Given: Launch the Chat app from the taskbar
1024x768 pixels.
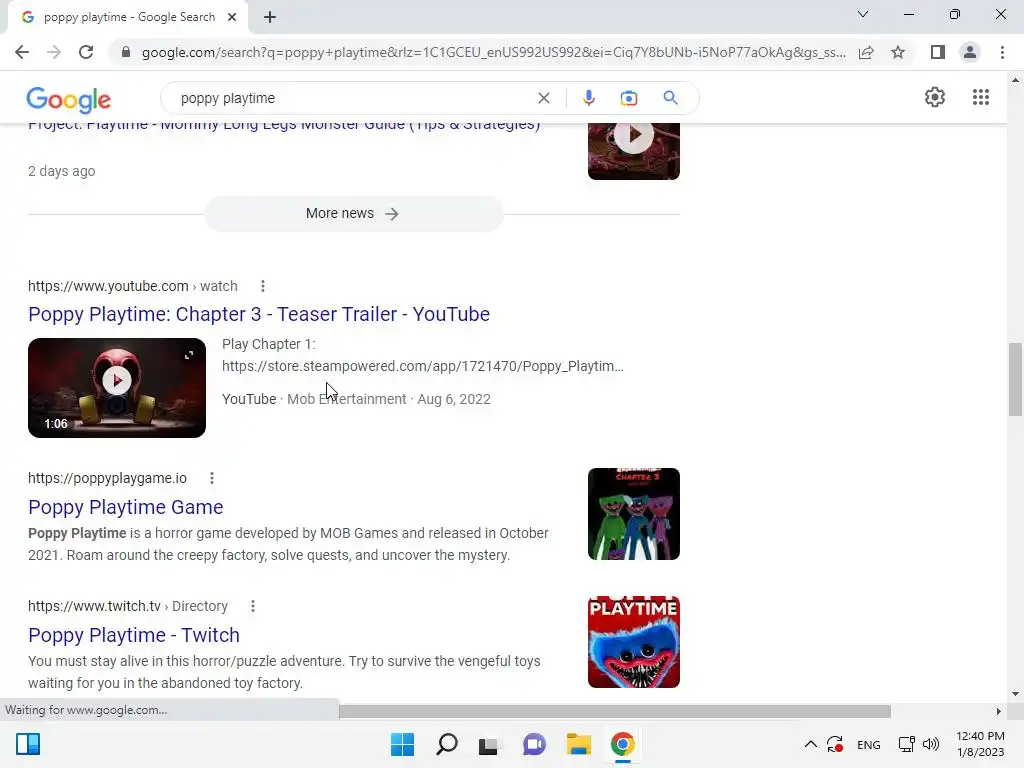Looking at the screenshot, I should (534, 744).
